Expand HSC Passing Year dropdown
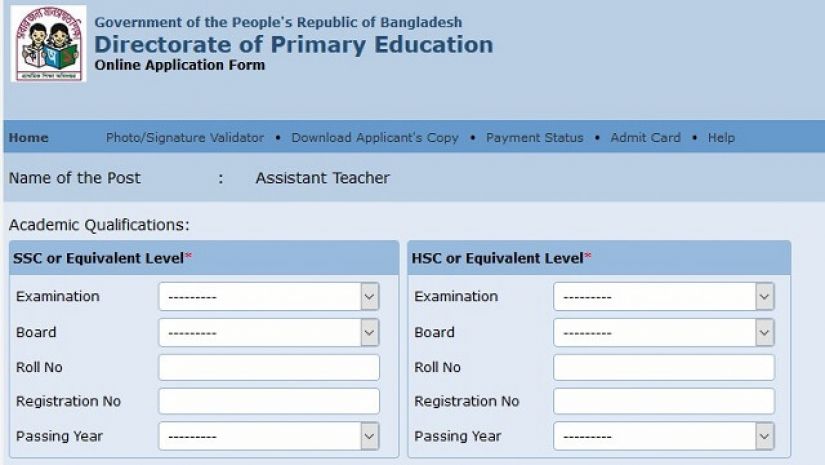Image resolution: width=825 pixels, height=465 pixels. coord(663,436)
